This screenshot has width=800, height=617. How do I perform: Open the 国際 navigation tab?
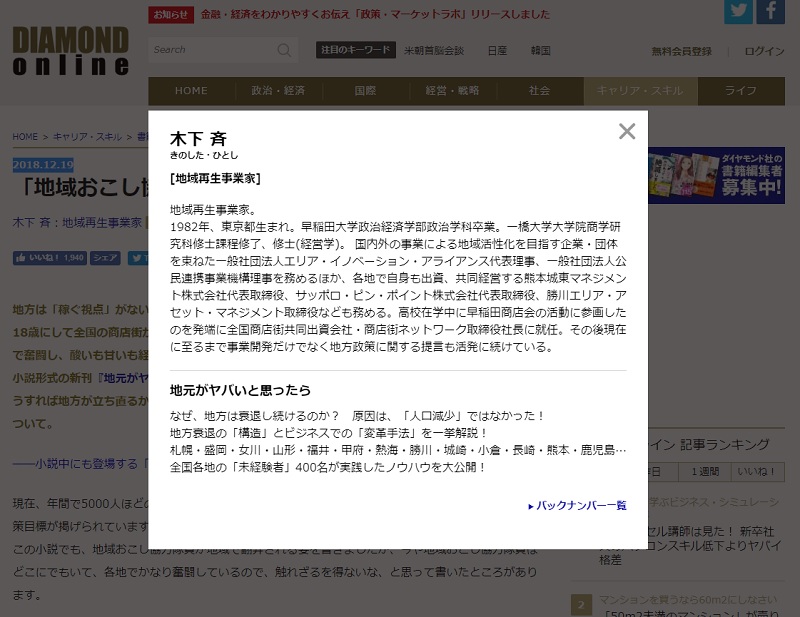(365, 91)
